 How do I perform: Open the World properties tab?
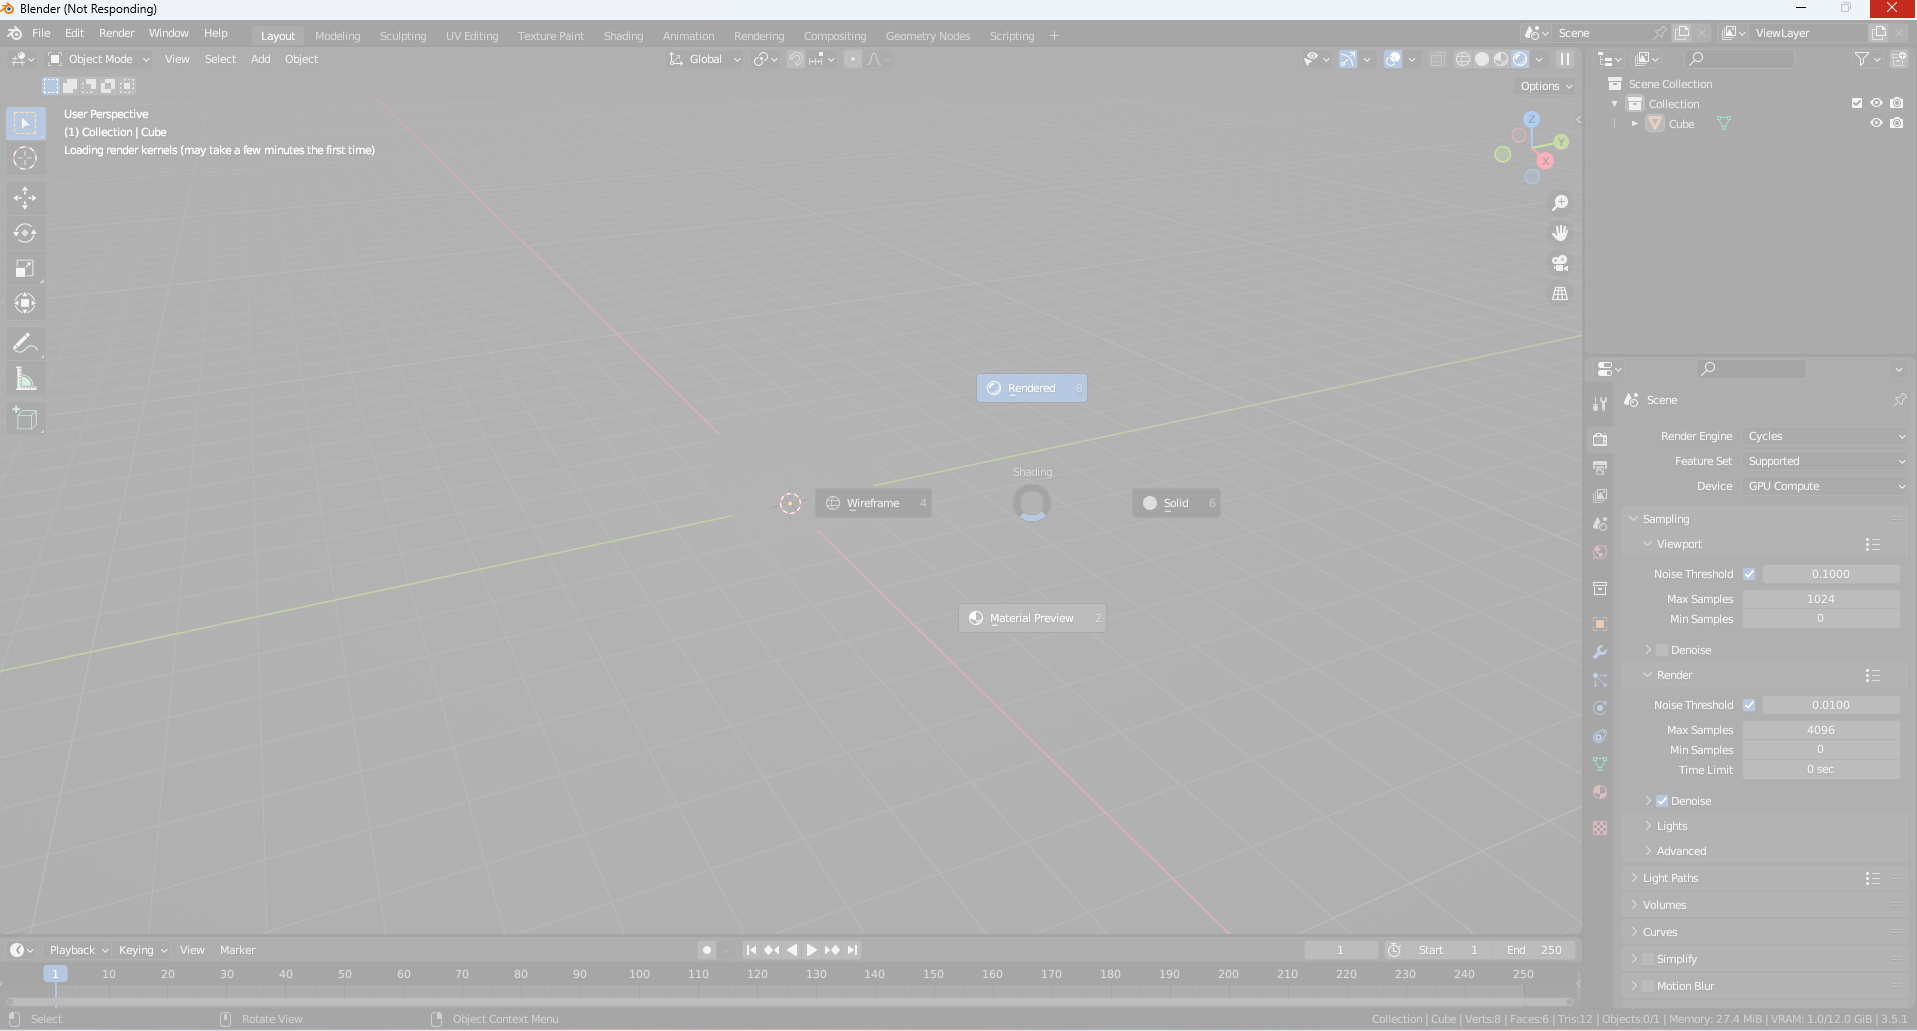[1600, 552]
